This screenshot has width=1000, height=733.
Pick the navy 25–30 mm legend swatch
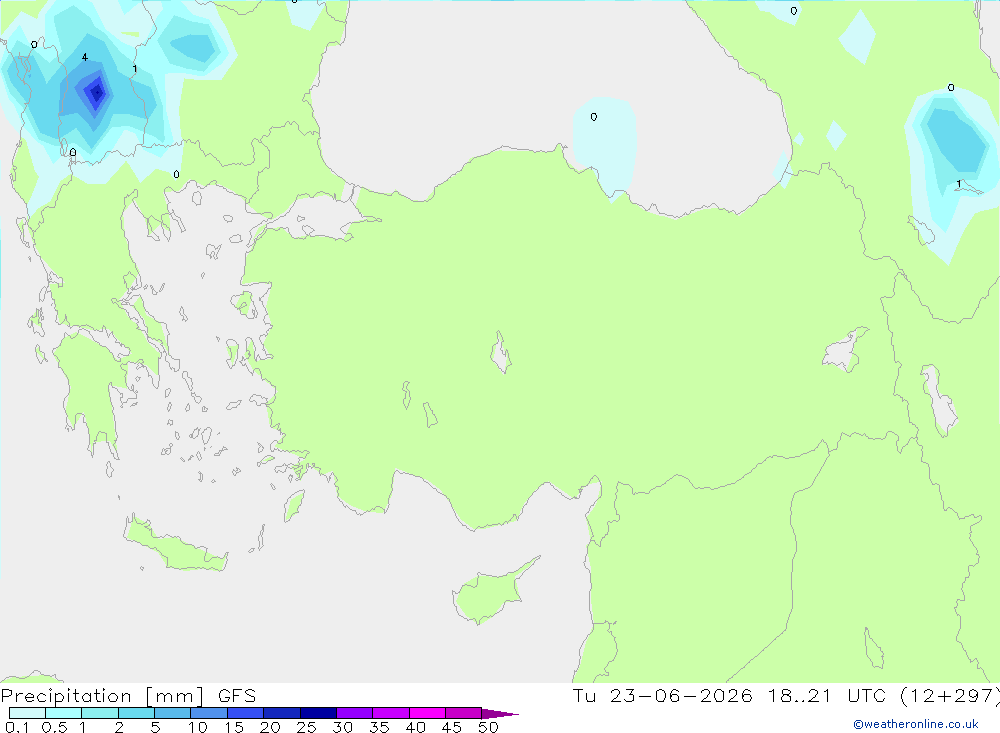point(318,713)
